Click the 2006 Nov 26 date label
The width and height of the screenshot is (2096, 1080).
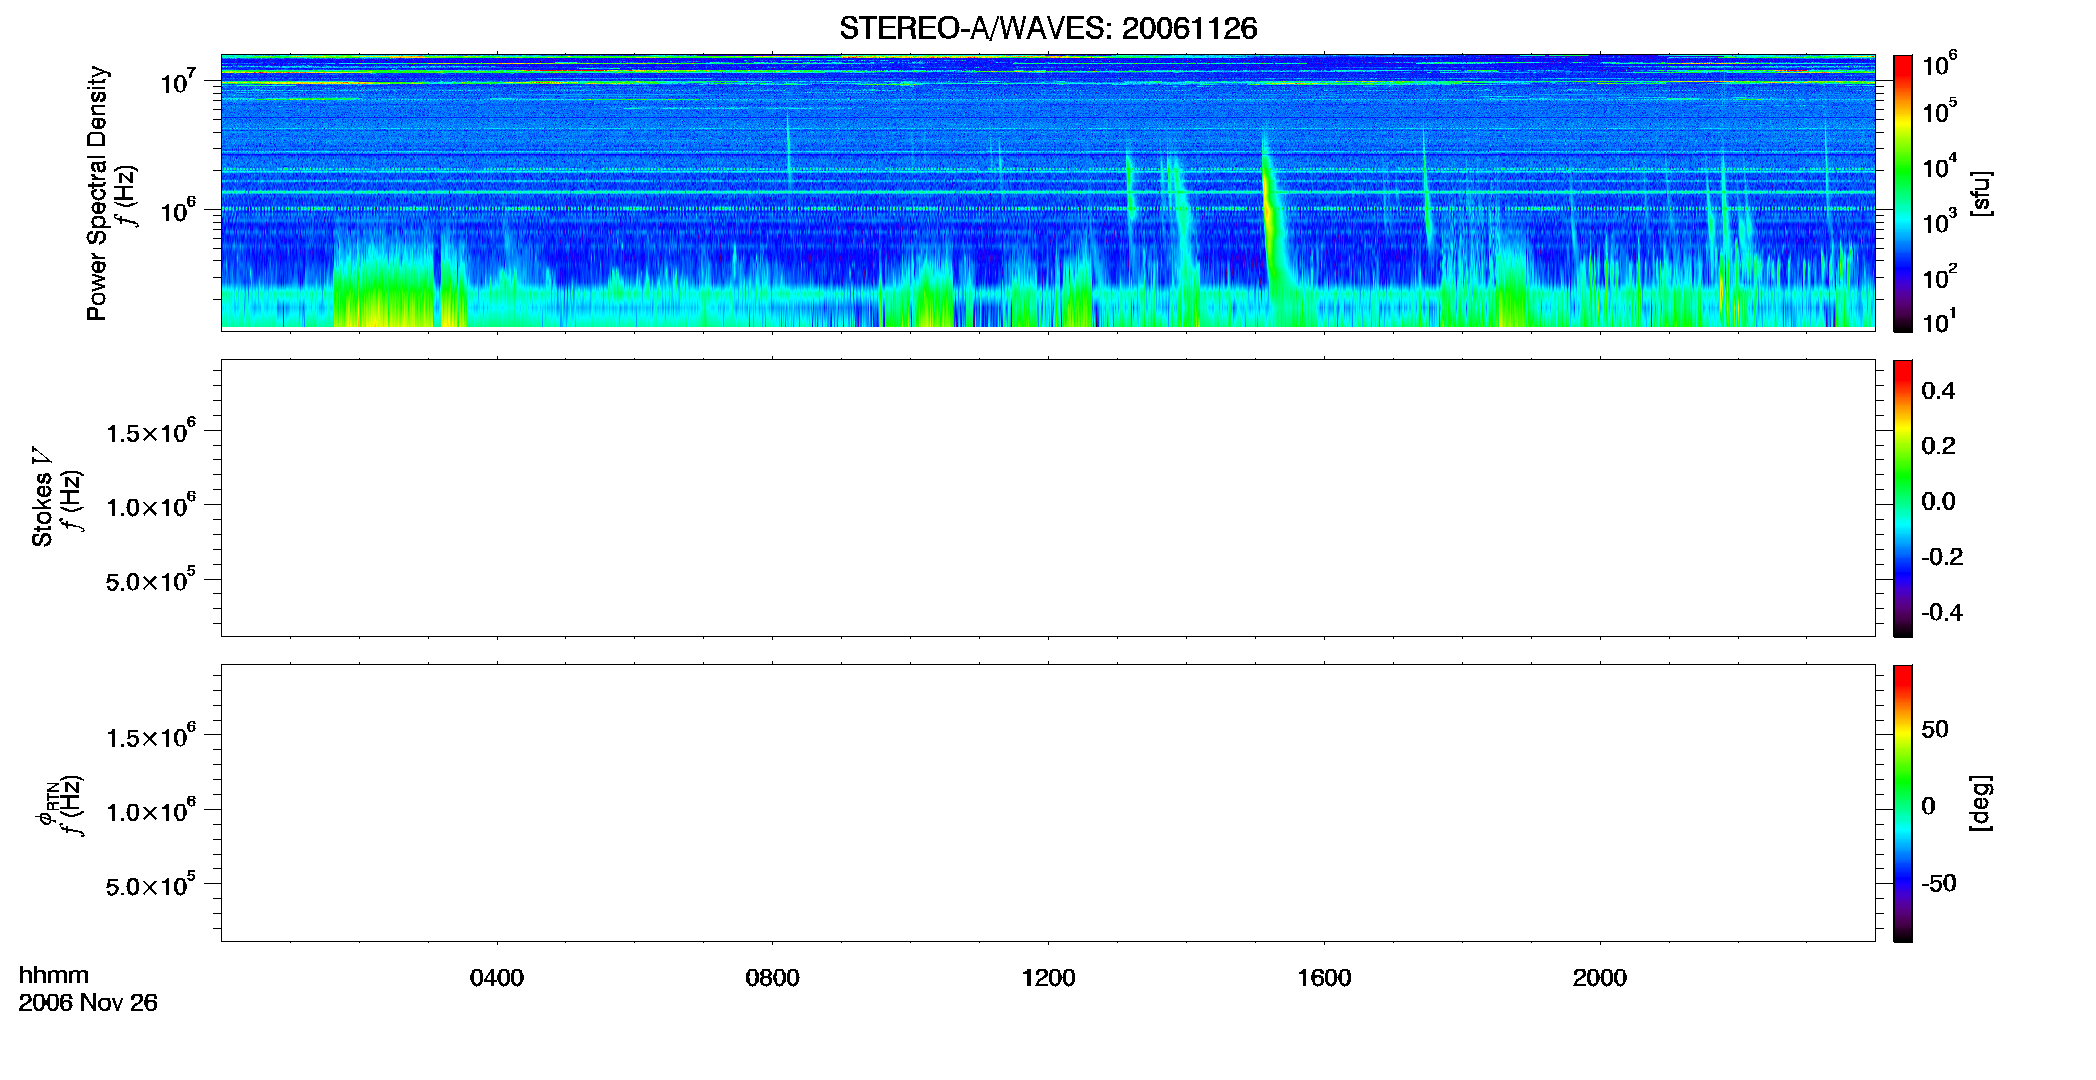coord(88,1003)
